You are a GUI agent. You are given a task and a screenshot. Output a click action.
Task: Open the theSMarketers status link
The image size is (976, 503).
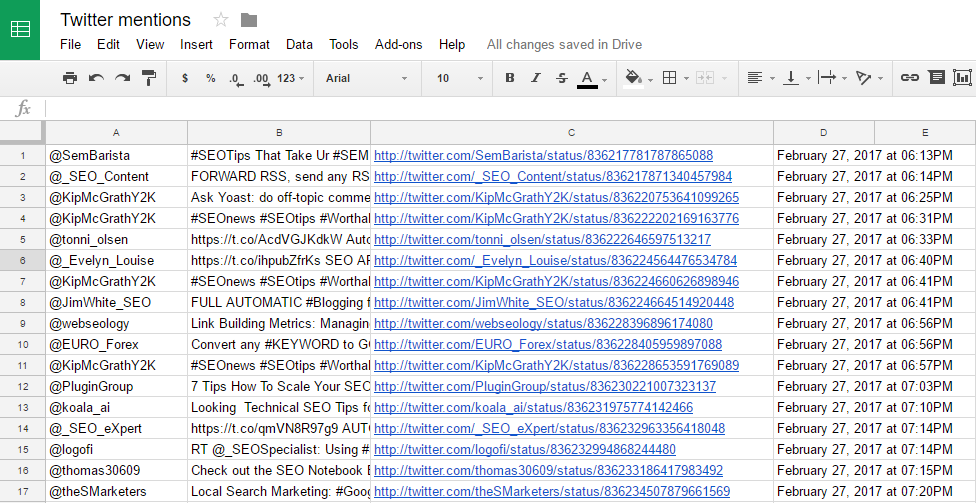click(551, 492)
